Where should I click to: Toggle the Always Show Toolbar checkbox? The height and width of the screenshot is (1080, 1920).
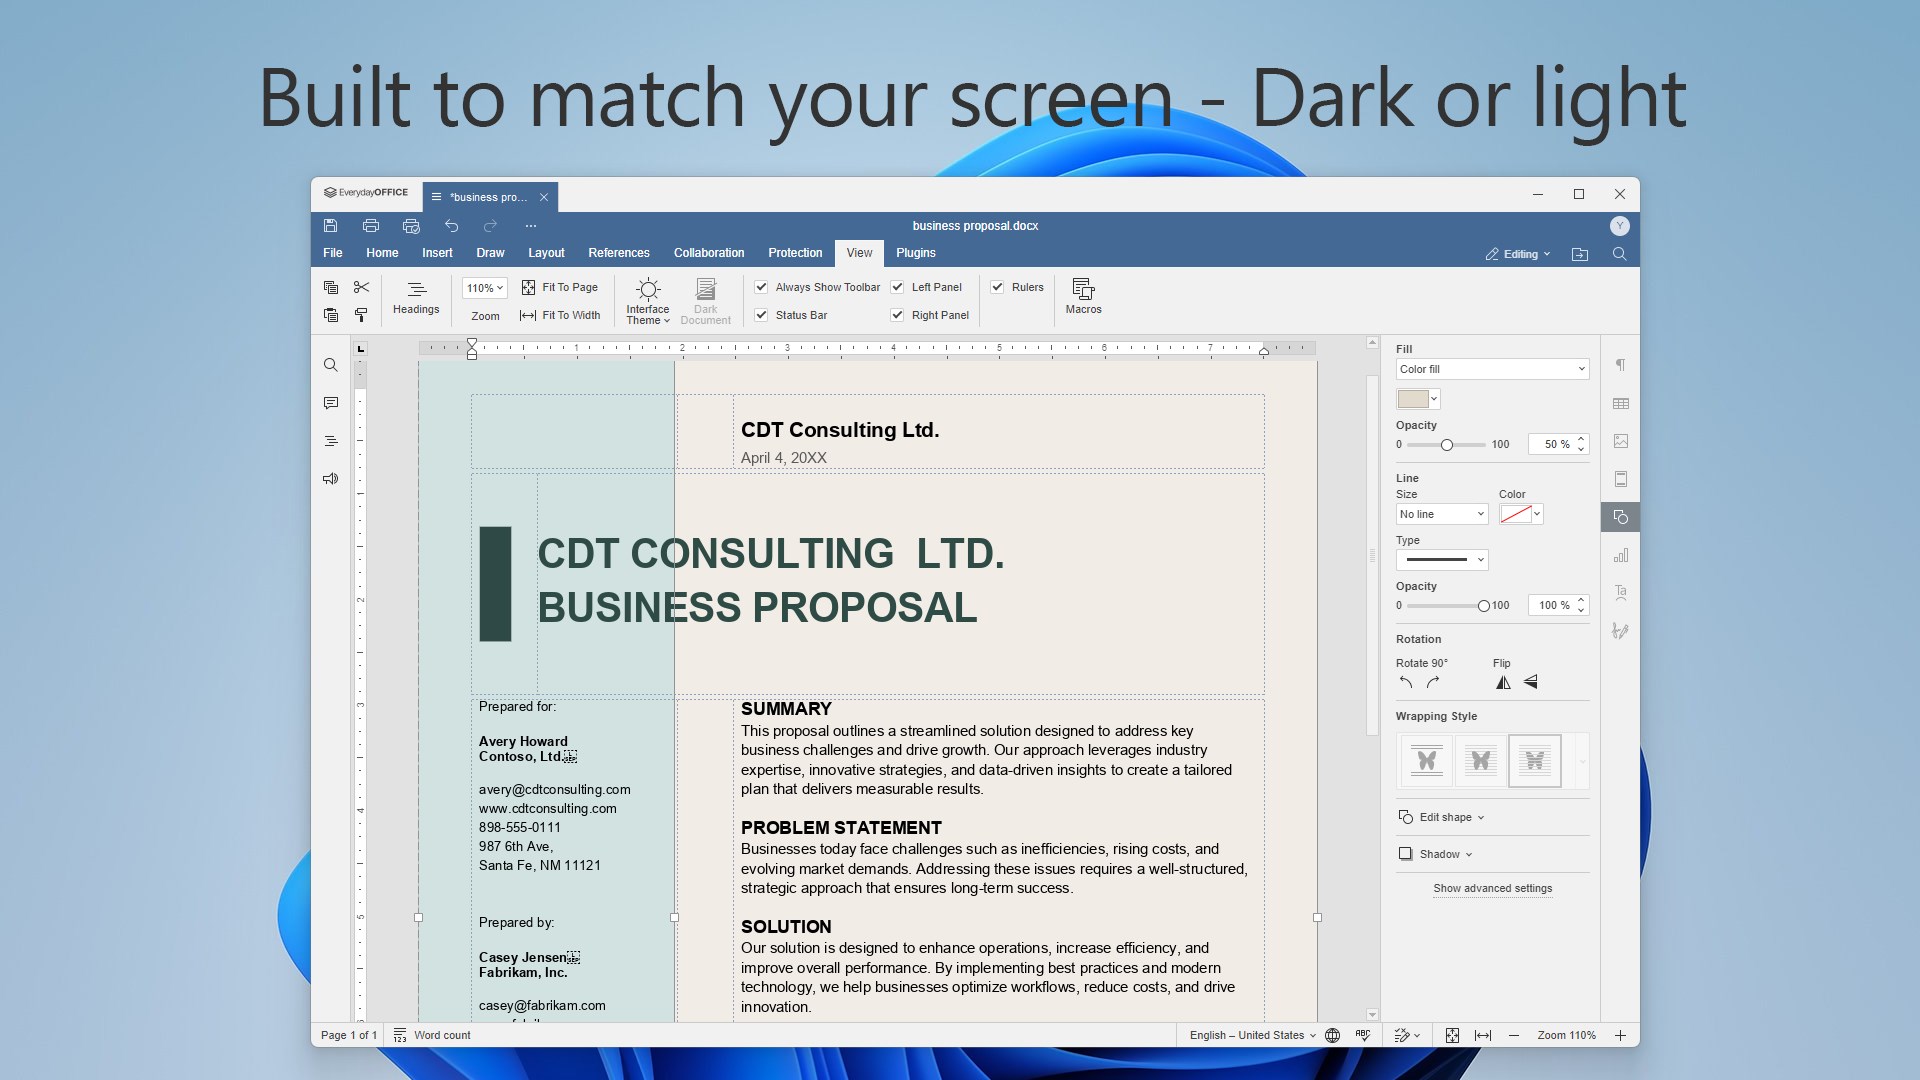(x=761, y=287)
